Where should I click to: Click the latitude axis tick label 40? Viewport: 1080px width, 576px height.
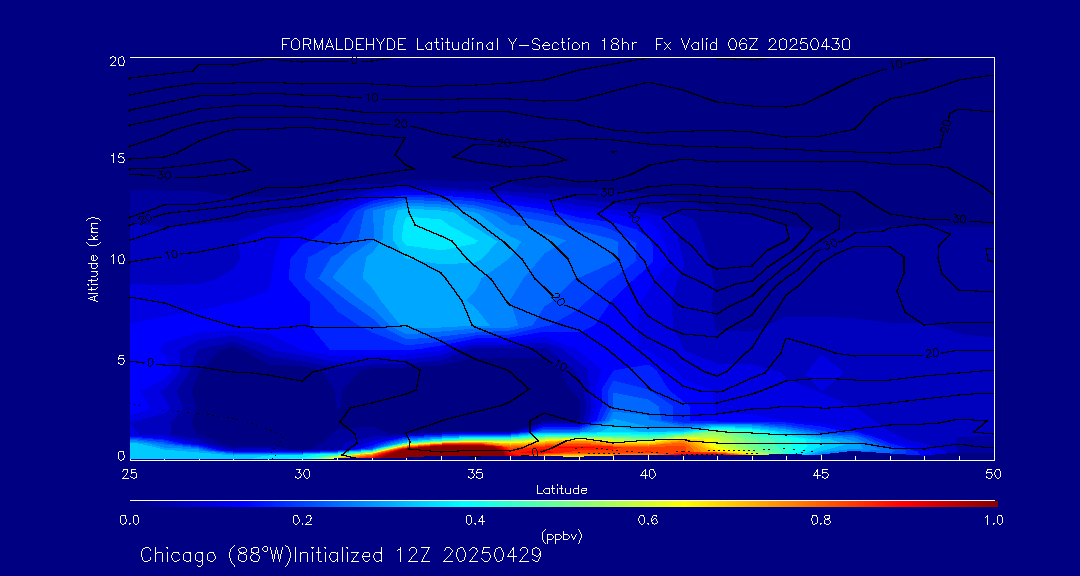click(648, 473)
